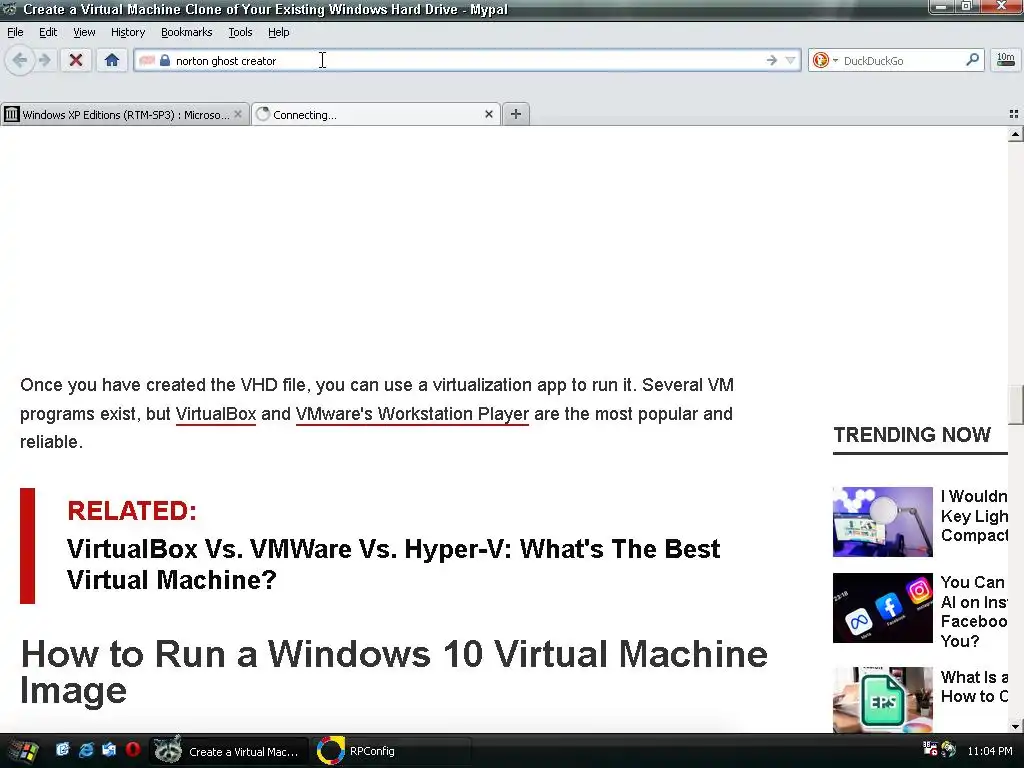Open the Help menu
Screen dimensions: 1024x768
point(279,32)
